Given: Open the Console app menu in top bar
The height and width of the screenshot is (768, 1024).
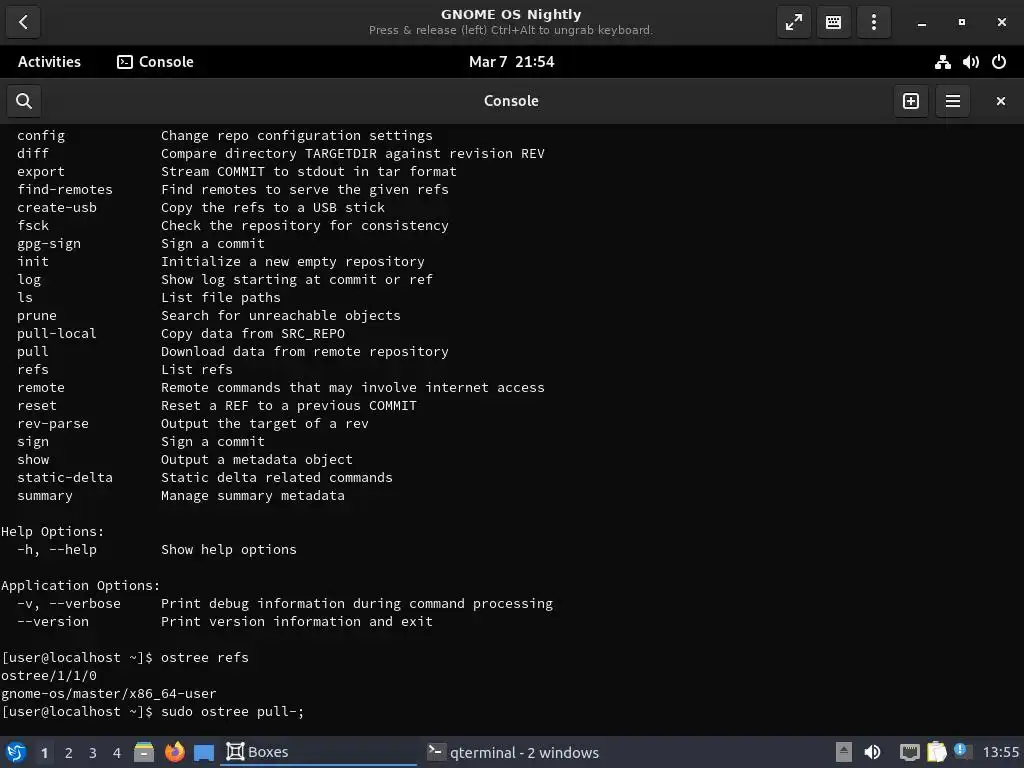Looking at the screenshot, I should [x=155, y=61].
